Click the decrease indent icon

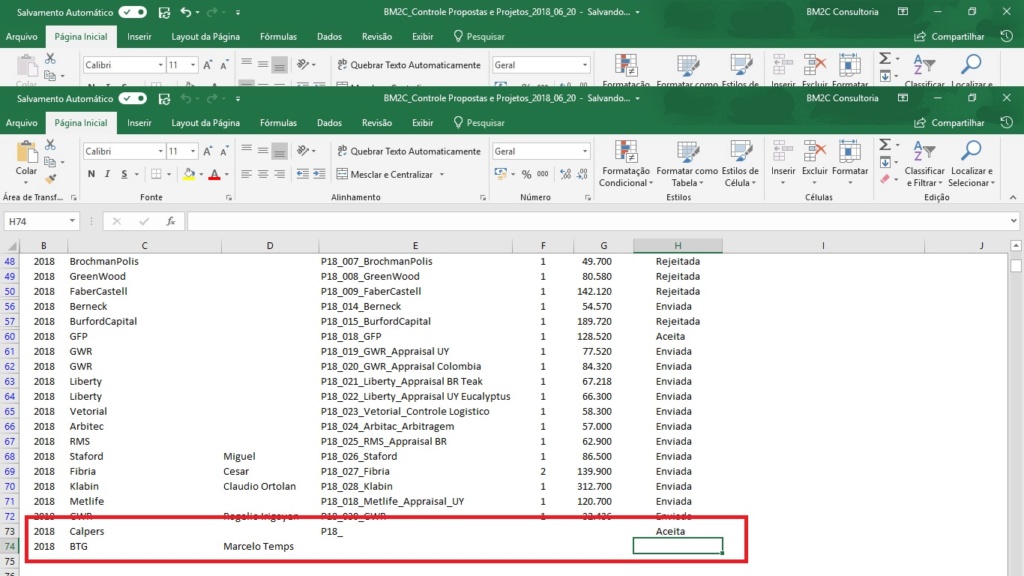click(x=302, y=174)
